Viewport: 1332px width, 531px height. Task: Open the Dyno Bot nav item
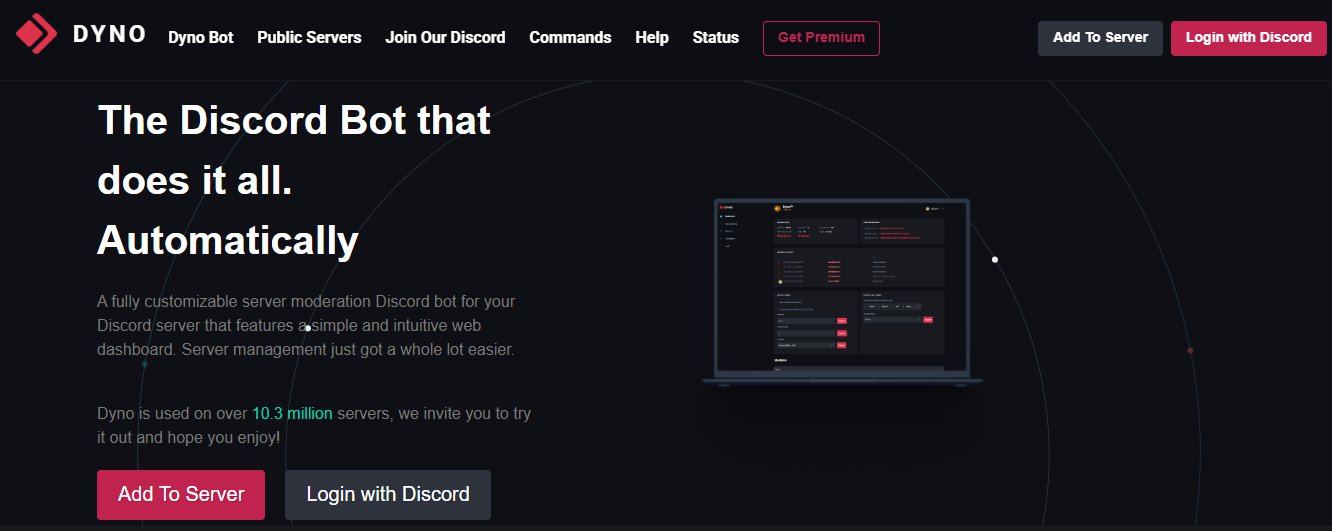pos(201,38)
